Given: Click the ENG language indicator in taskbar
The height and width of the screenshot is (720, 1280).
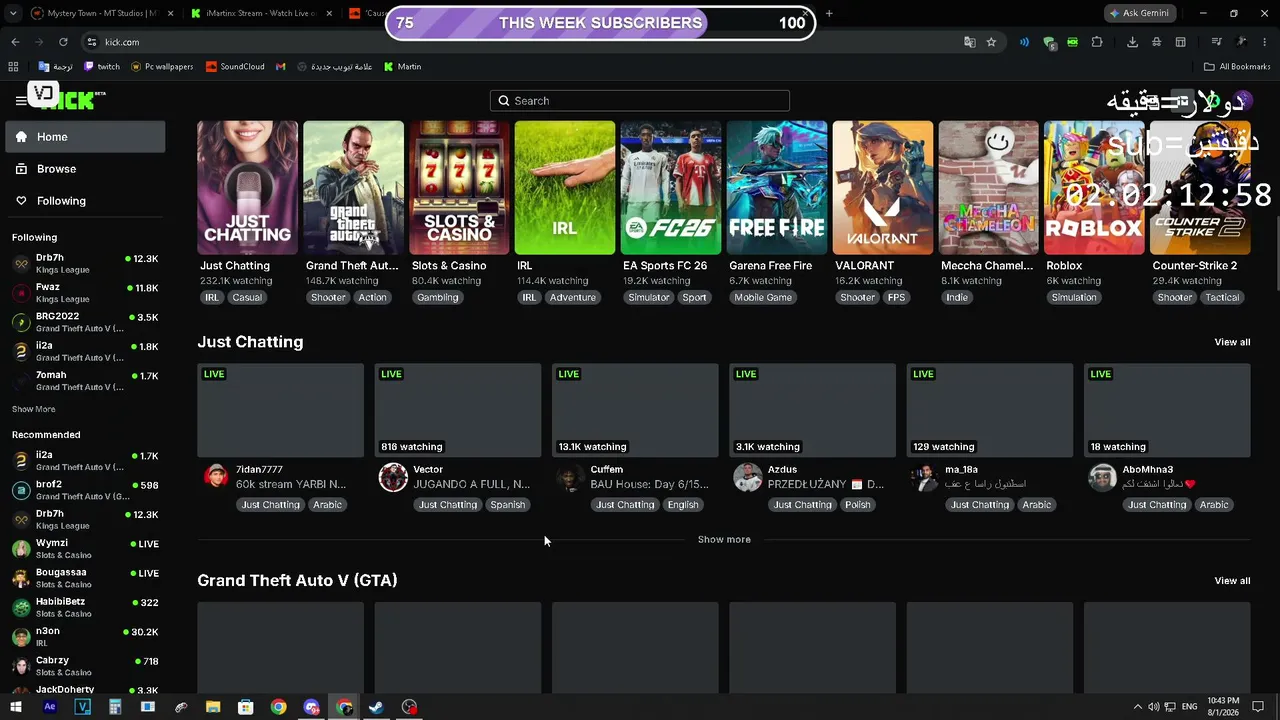Looking at the screenshot, I should click(x=1190, y=707).
